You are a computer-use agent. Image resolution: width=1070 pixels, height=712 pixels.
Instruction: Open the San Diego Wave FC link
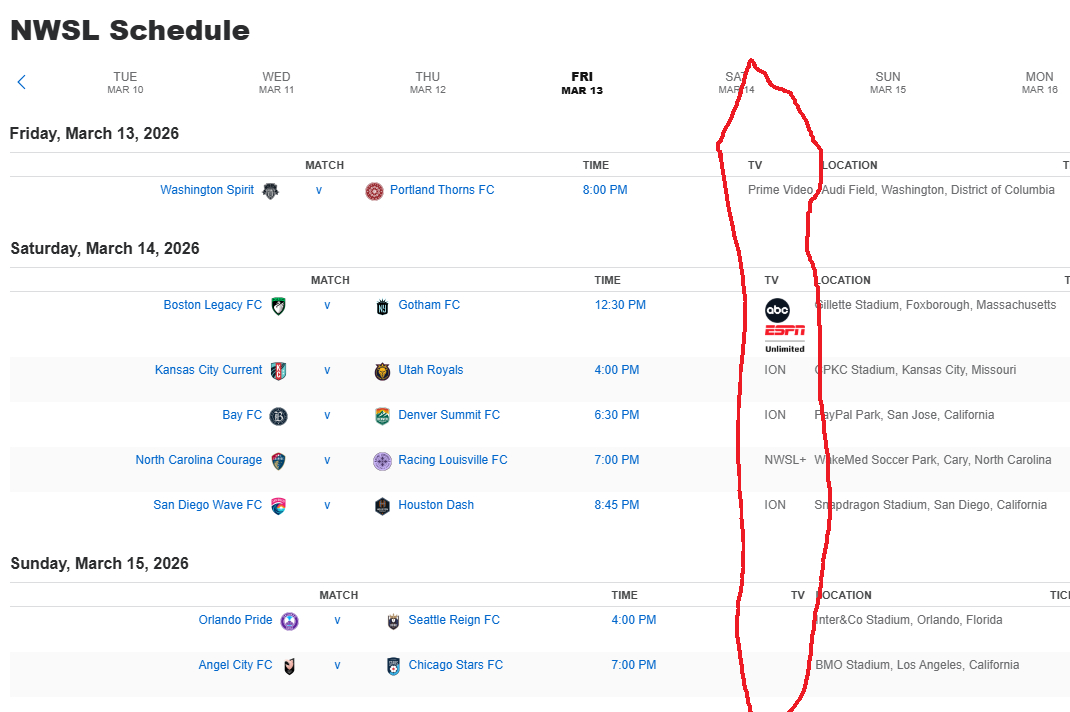pyautogui.click(x=207, y=505)
